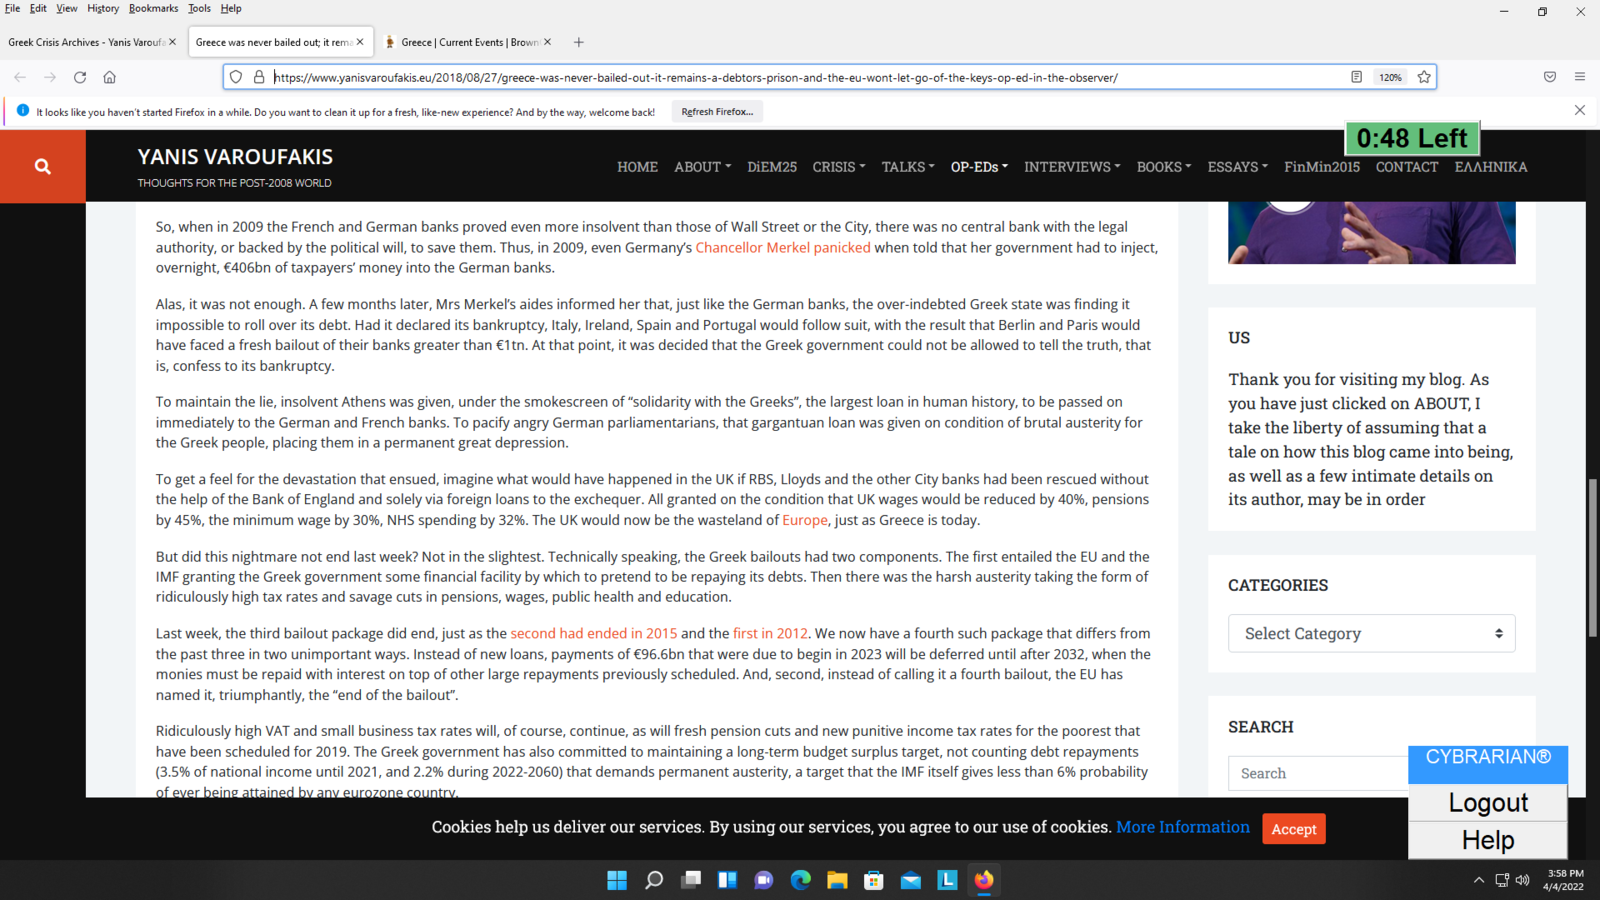Open File Explorer from taskbar
The image size is (1600, 900).
[837, 880]
